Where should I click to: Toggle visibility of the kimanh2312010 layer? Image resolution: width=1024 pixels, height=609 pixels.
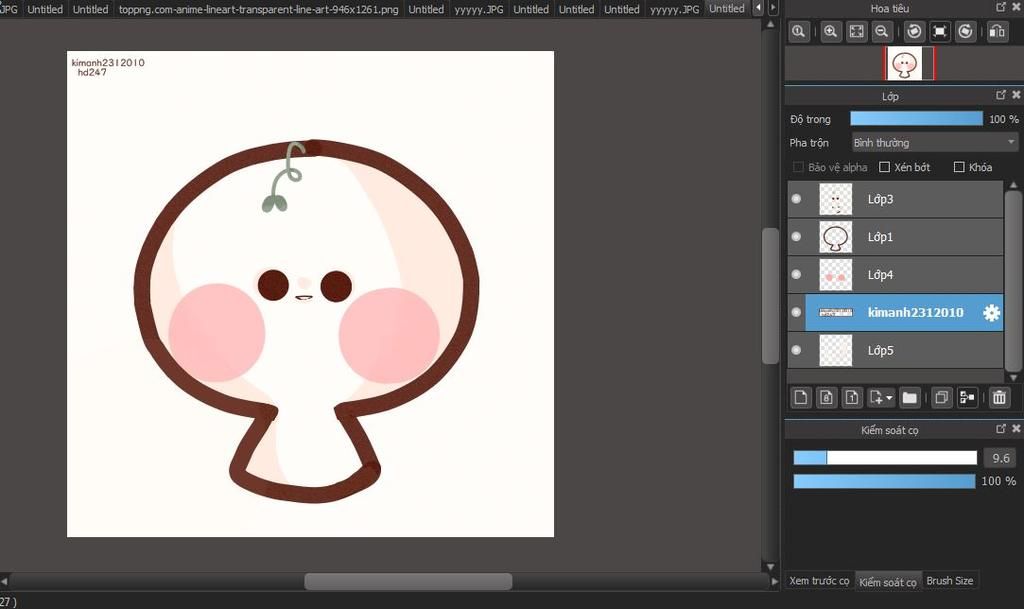tap(796, 312)
